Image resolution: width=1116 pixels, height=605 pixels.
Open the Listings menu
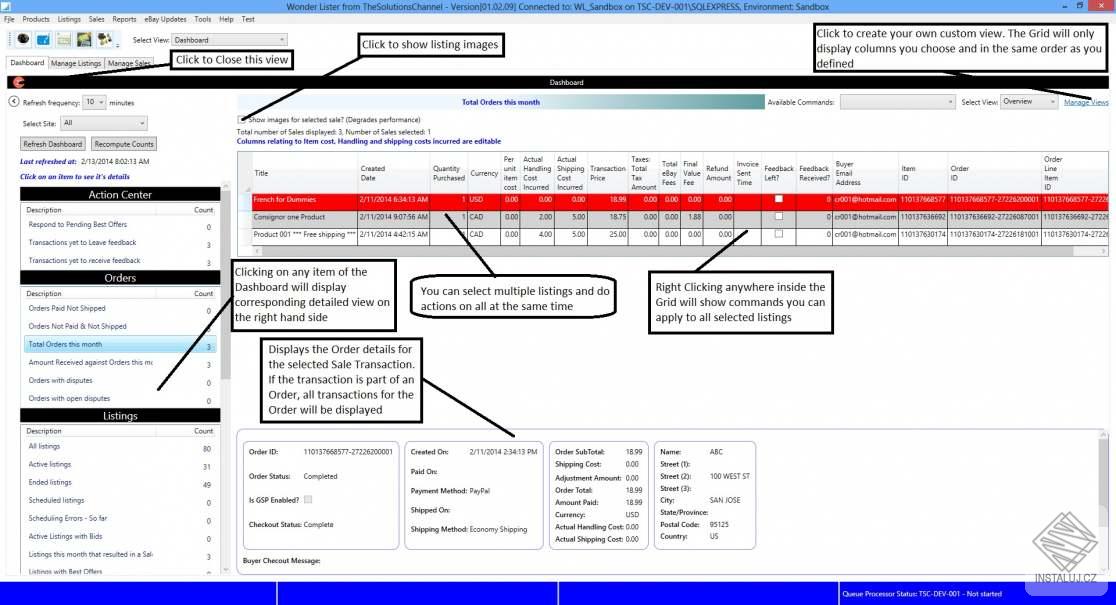[69, 19]
